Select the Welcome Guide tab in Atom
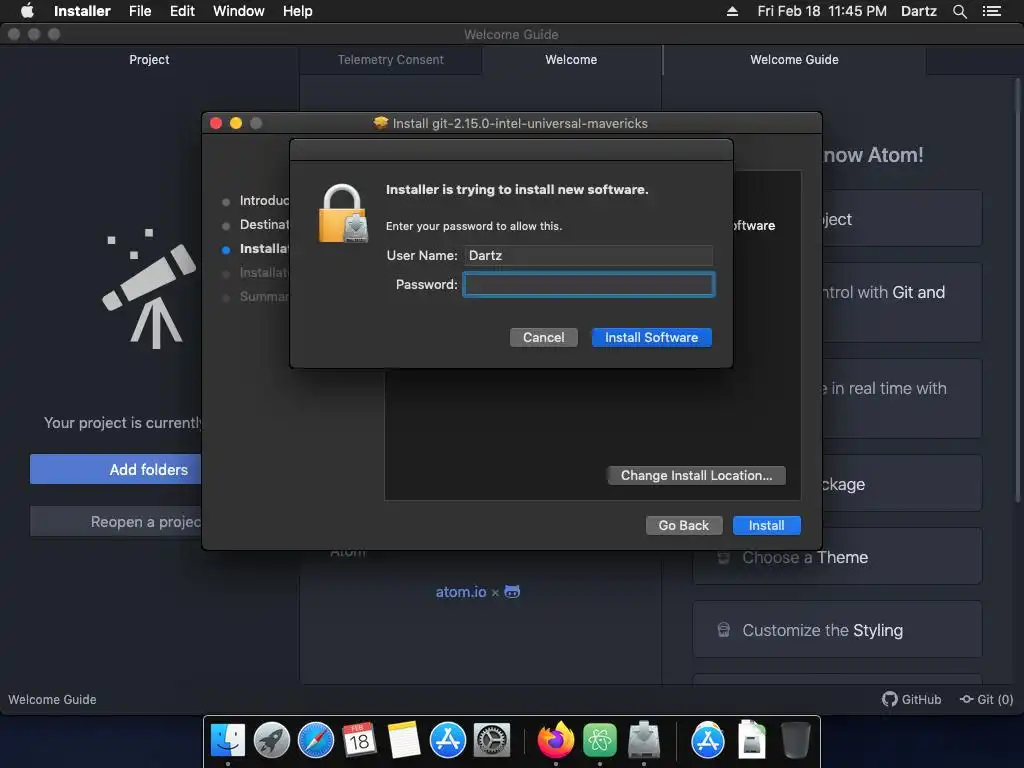 794,59
